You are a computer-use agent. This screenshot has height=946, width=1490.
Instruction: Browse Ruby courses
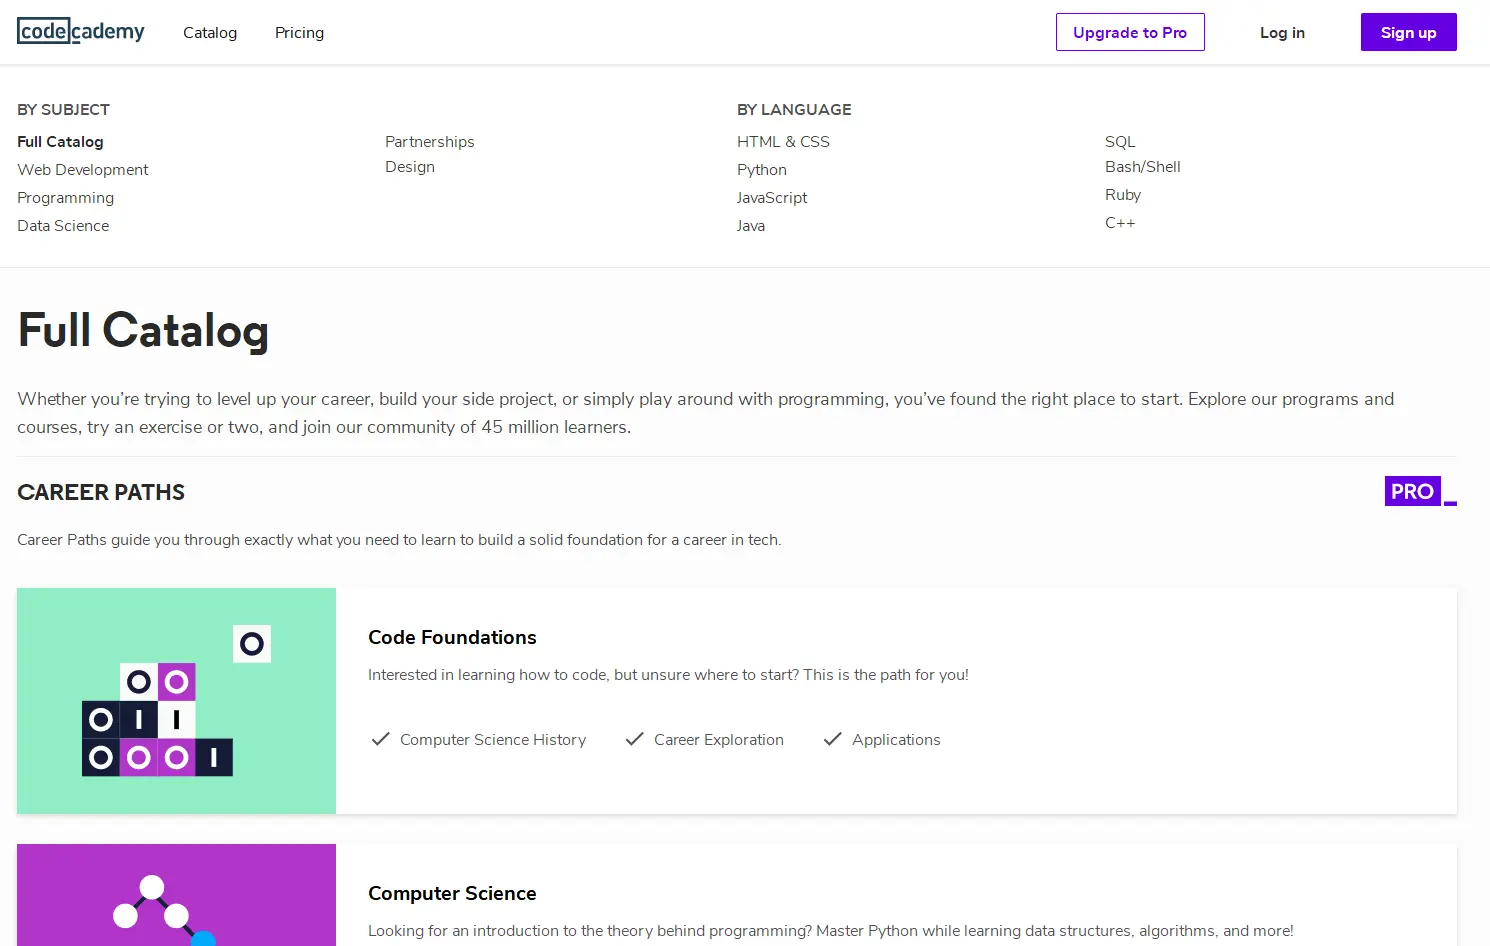[1123, 195]
